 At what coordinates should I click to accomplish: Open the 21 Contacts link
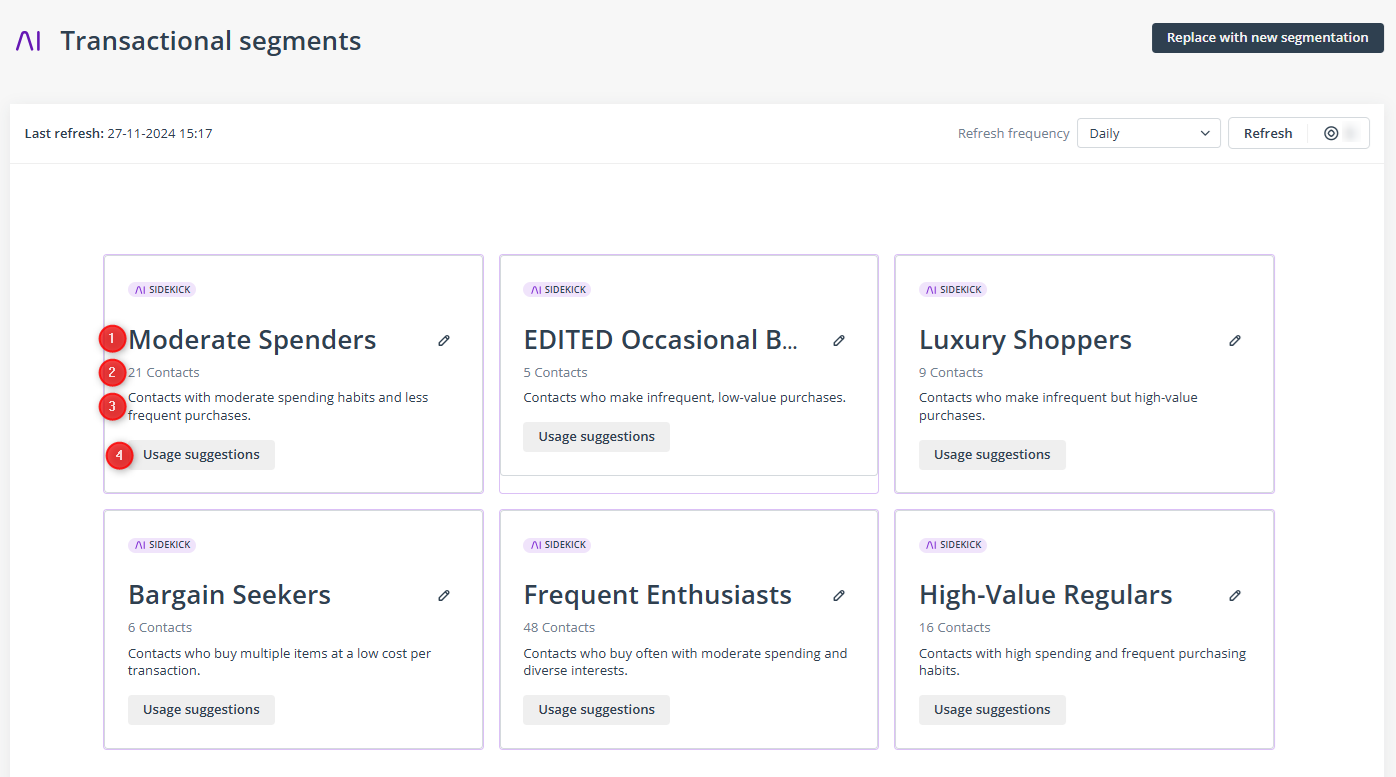tap(164, 373)
